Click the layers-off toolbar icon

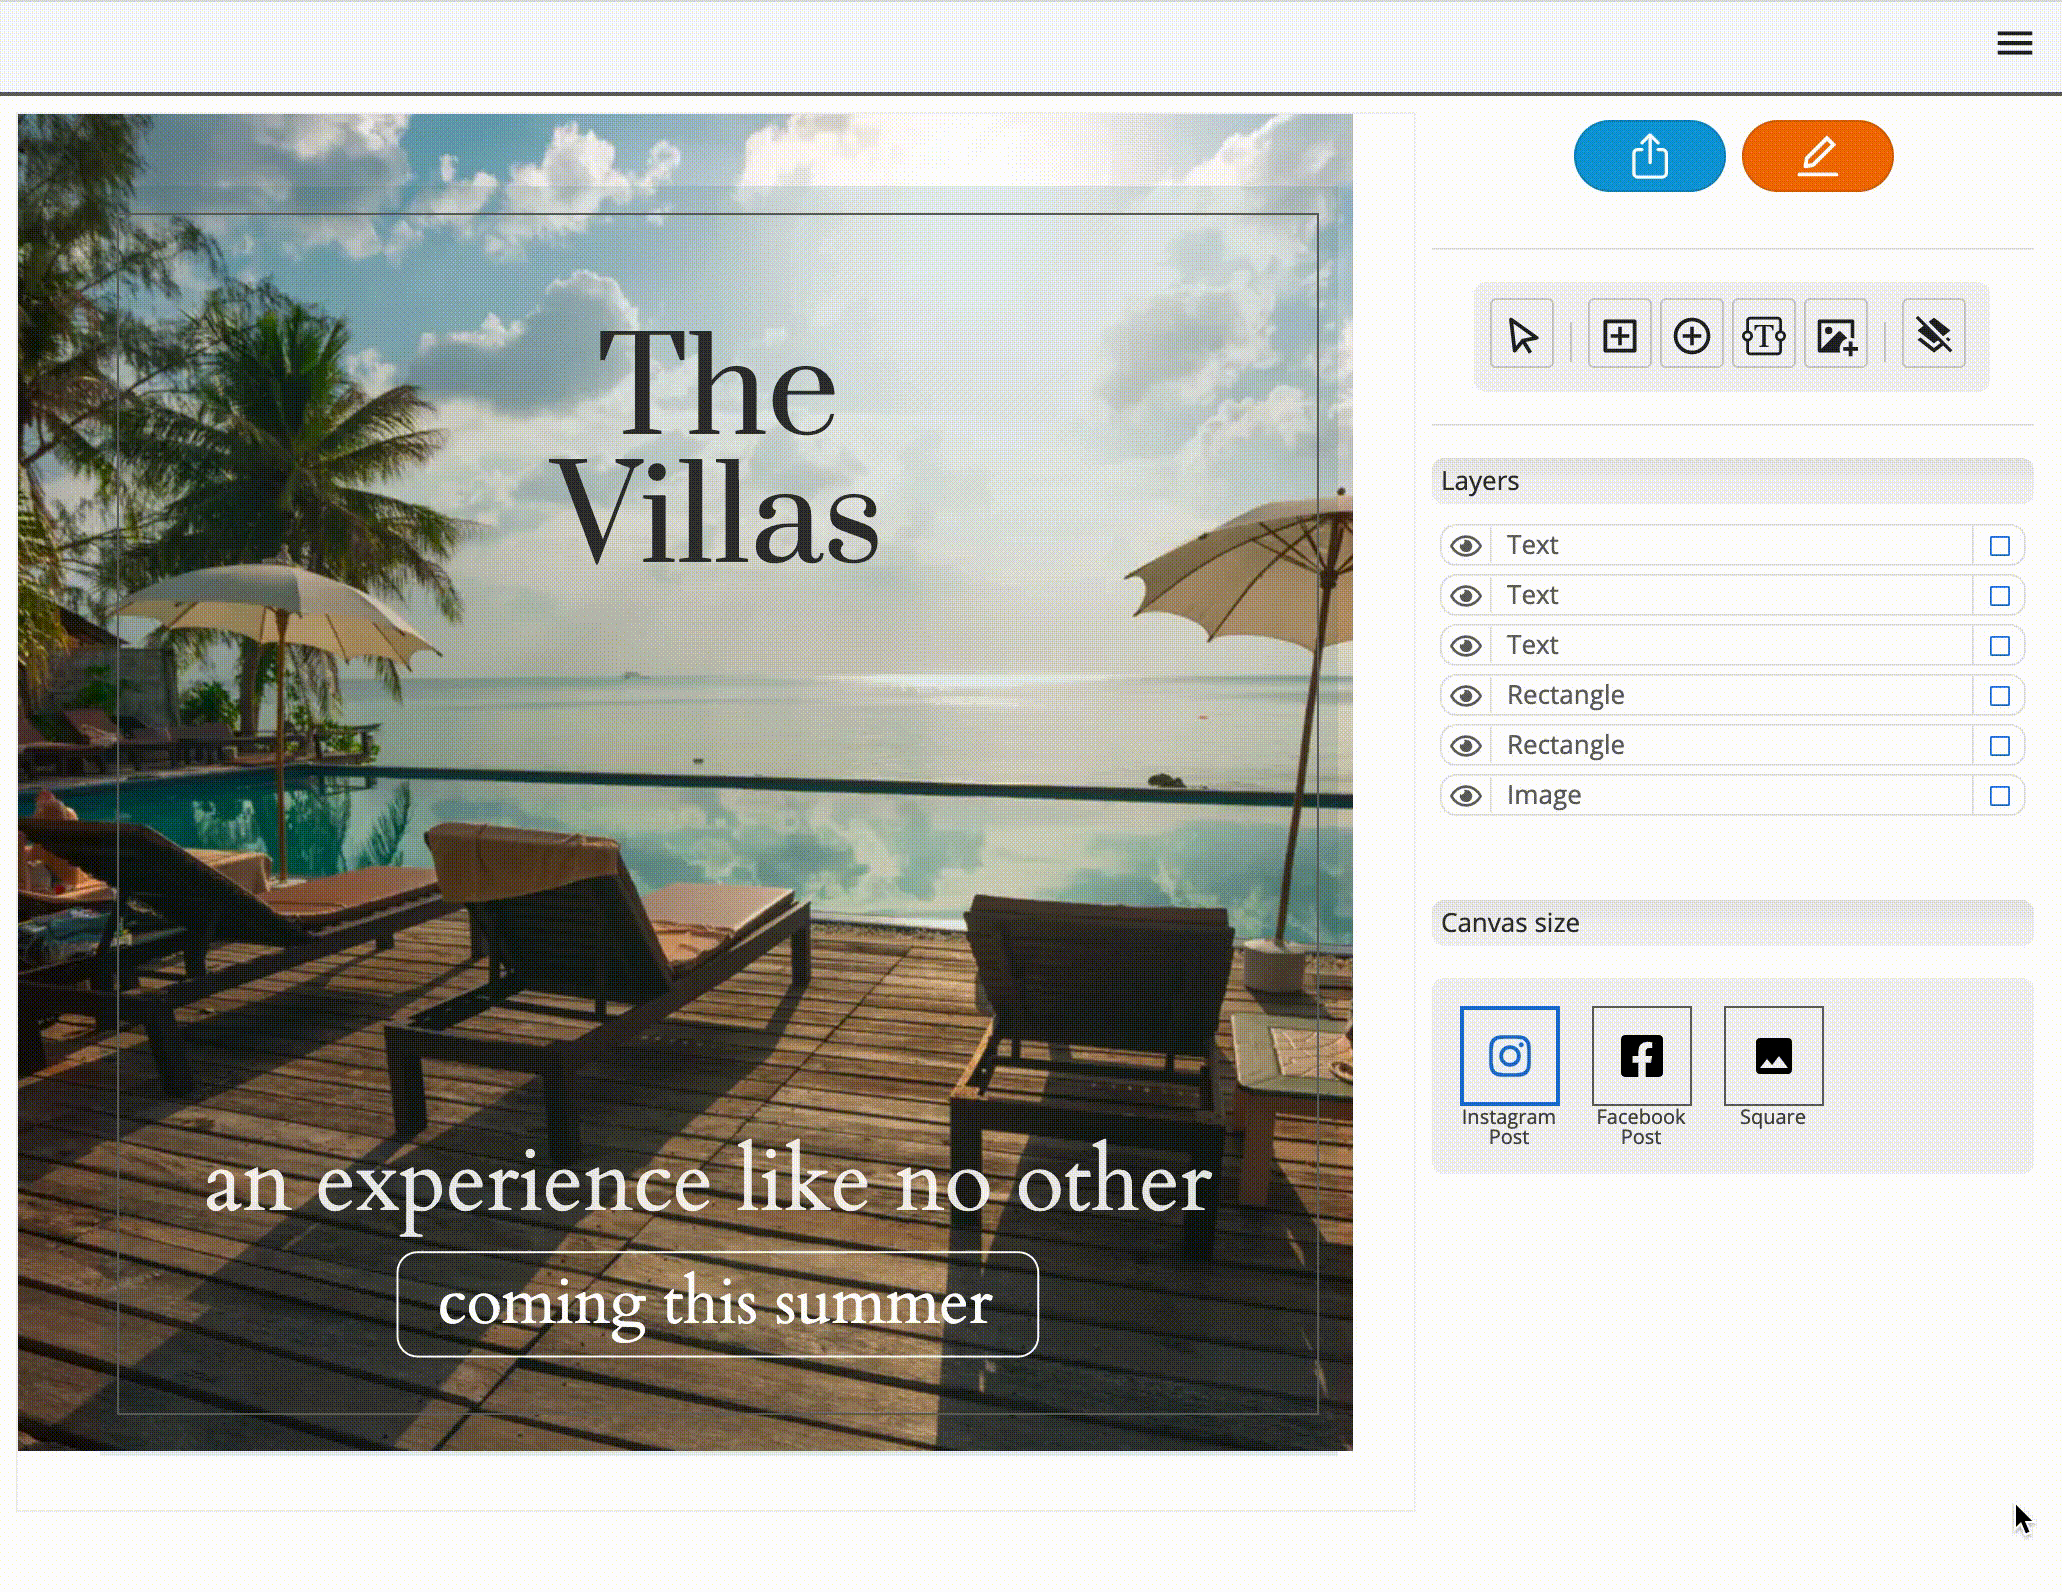tap(1933, 335)
